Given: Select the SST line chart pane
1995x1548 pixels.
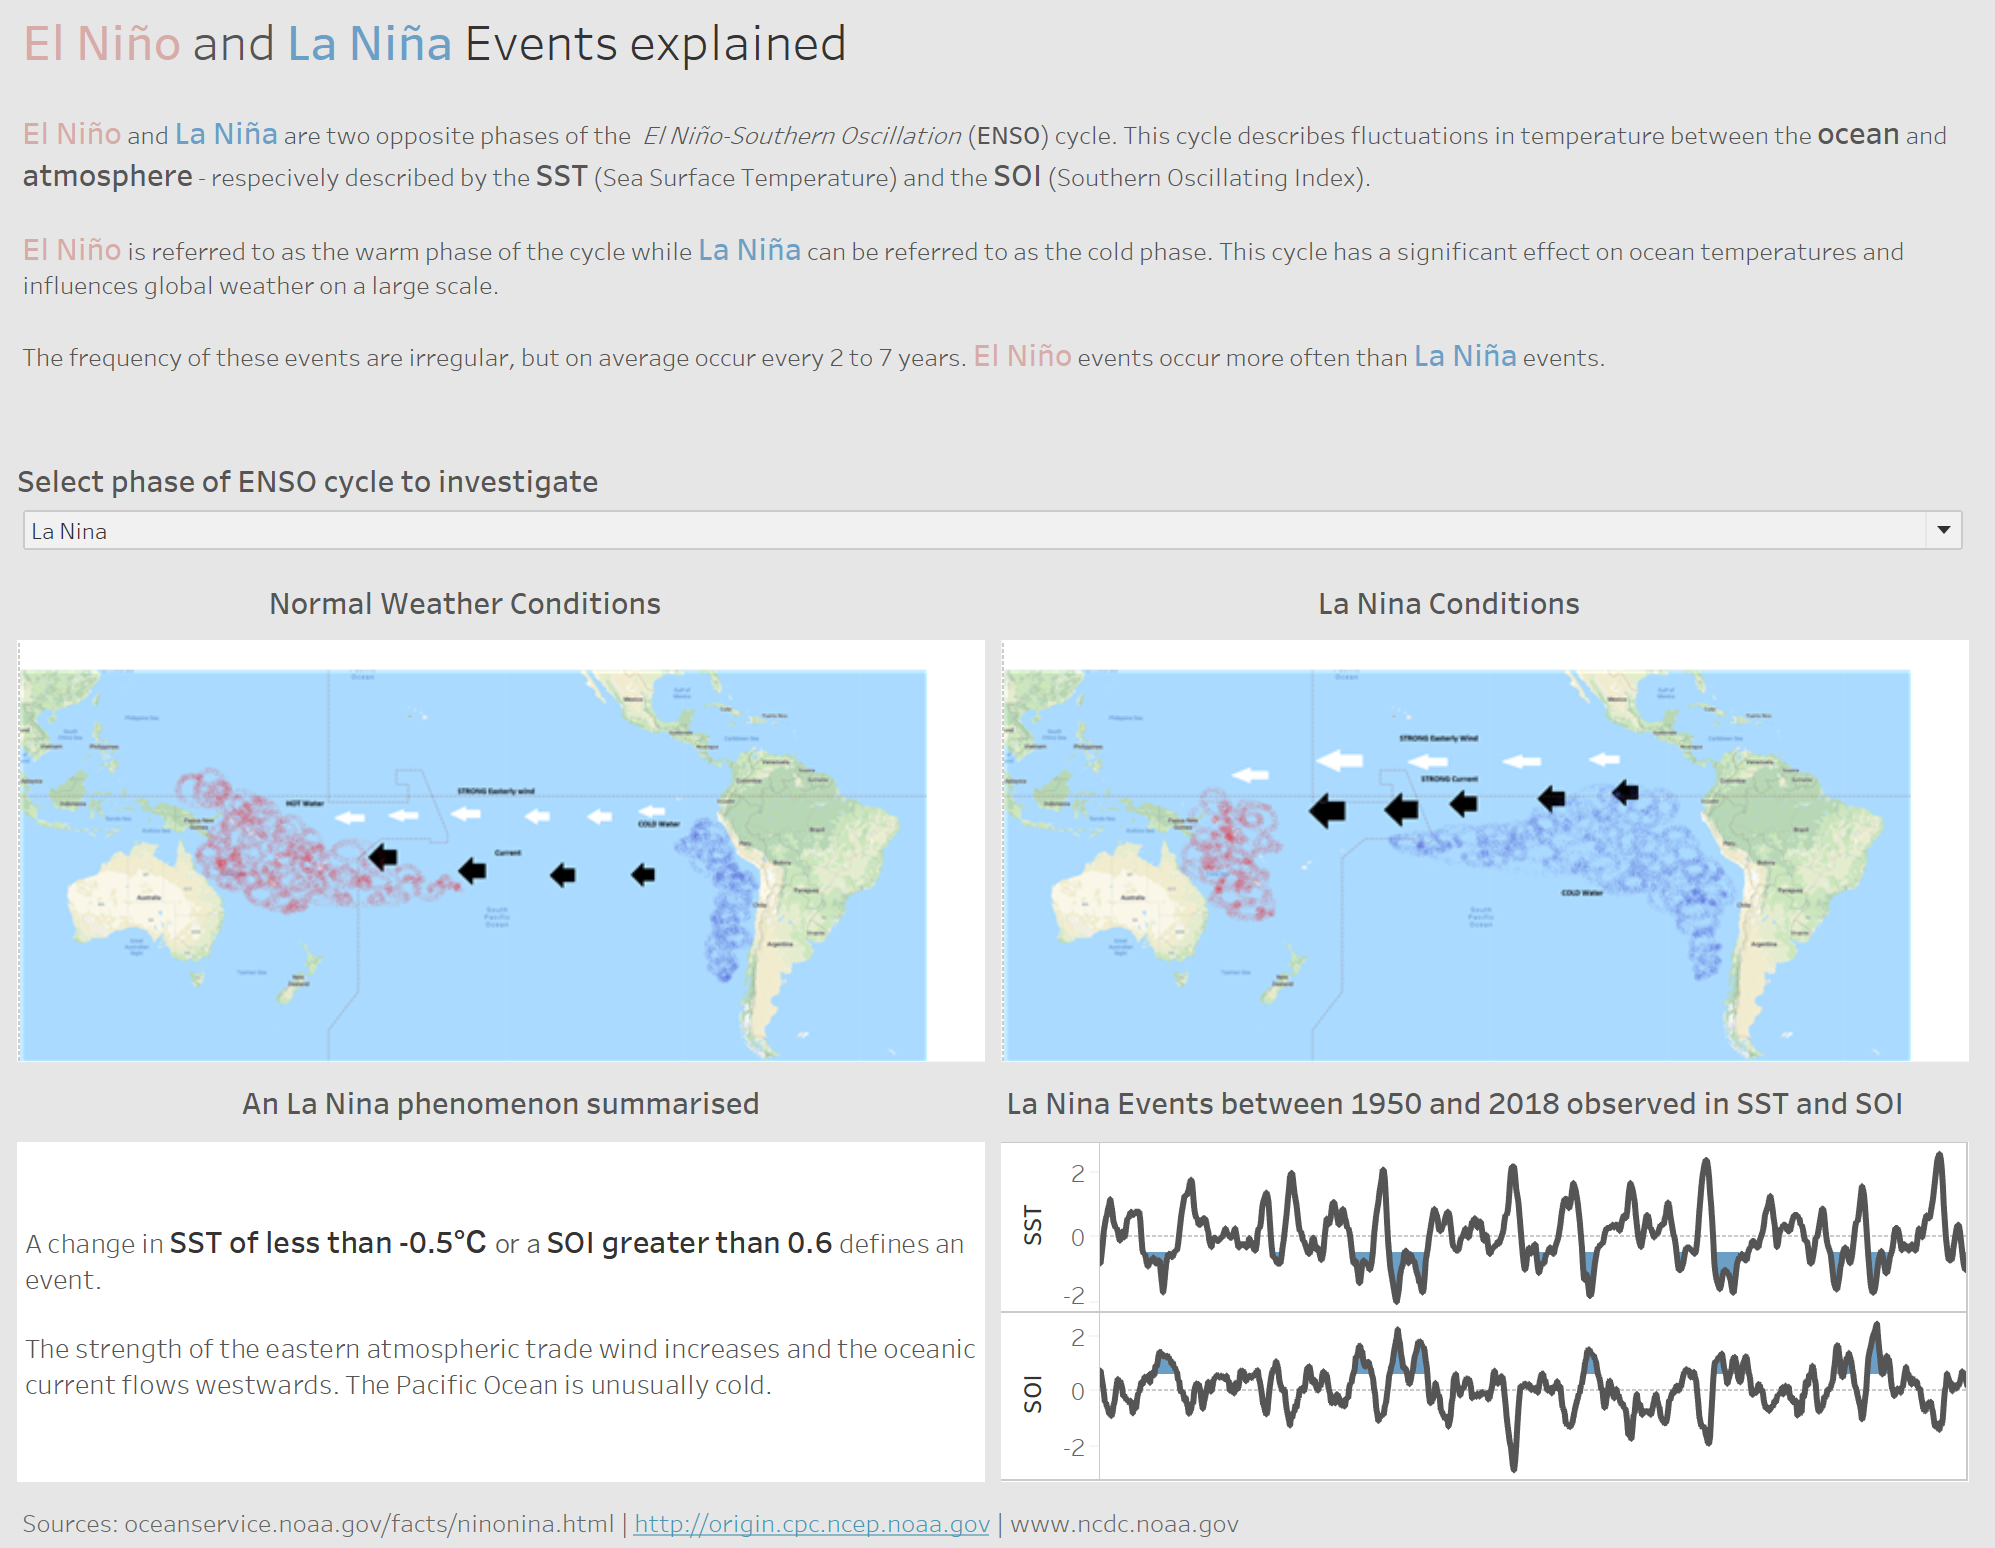Looking at the screenshot, I should tap(1530, 1227).
